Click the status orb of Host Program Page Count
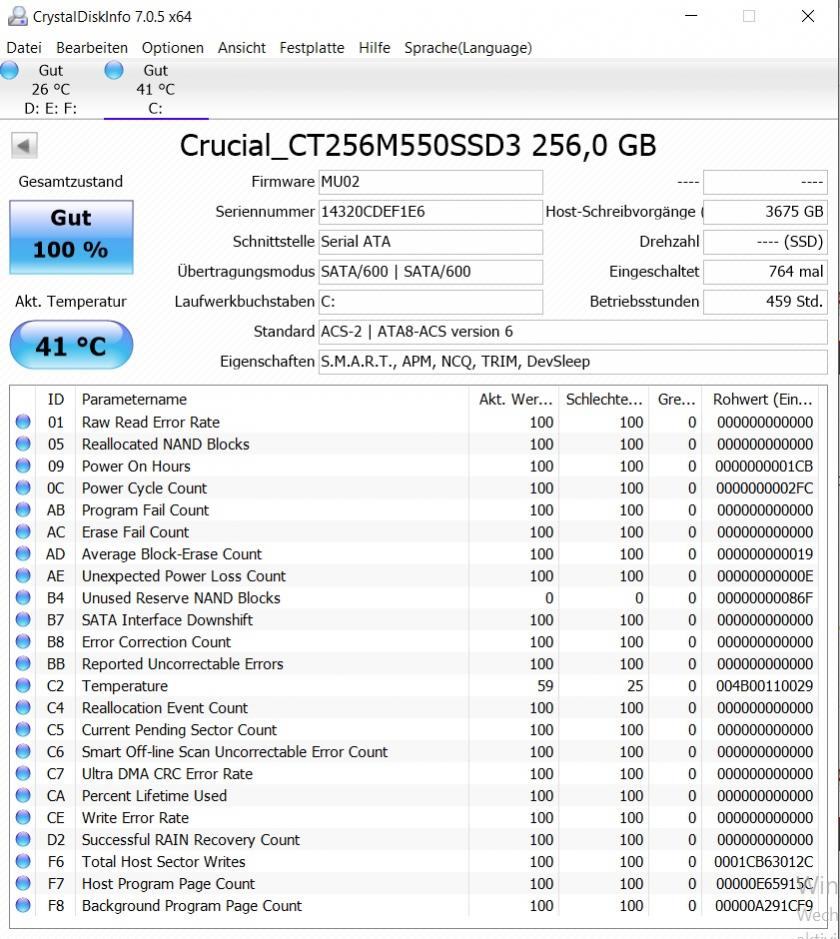840x939 pixels. [23, 883]
